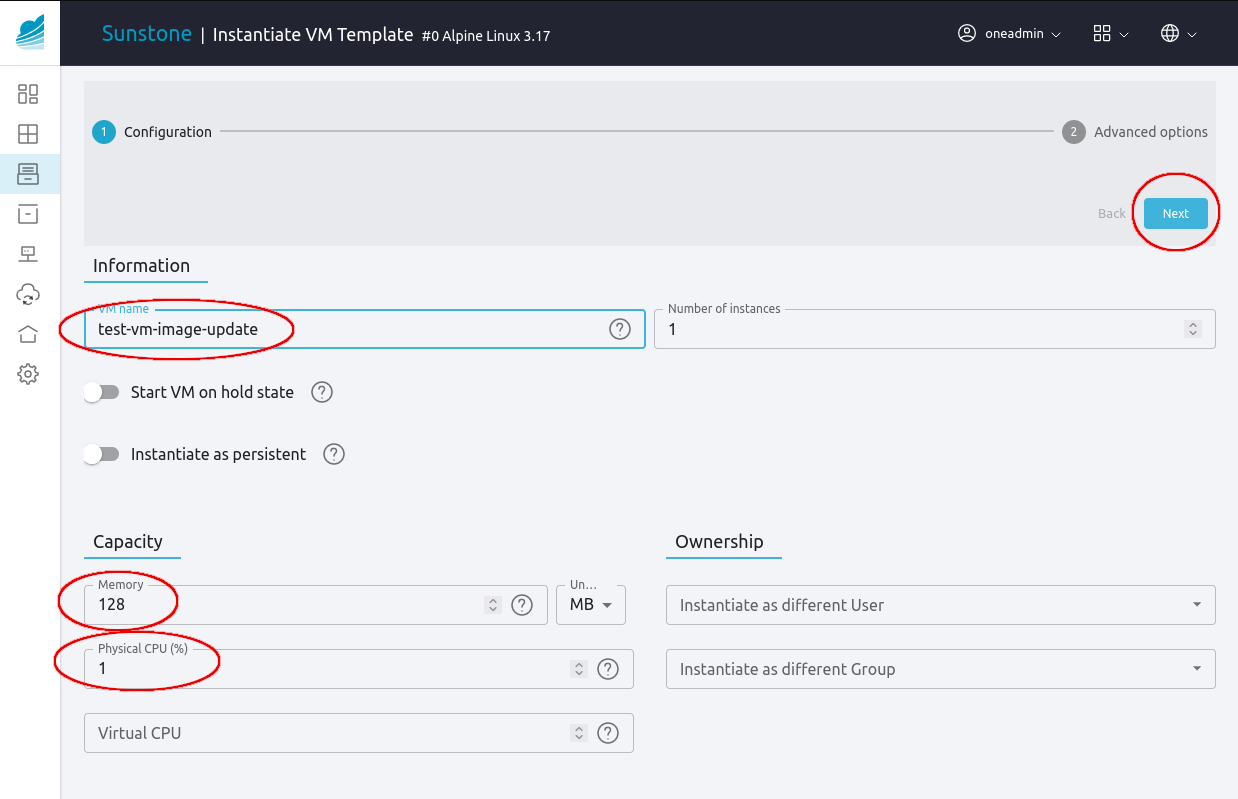
Task: Open the Network sidebar icon
Action: [28, 254]
